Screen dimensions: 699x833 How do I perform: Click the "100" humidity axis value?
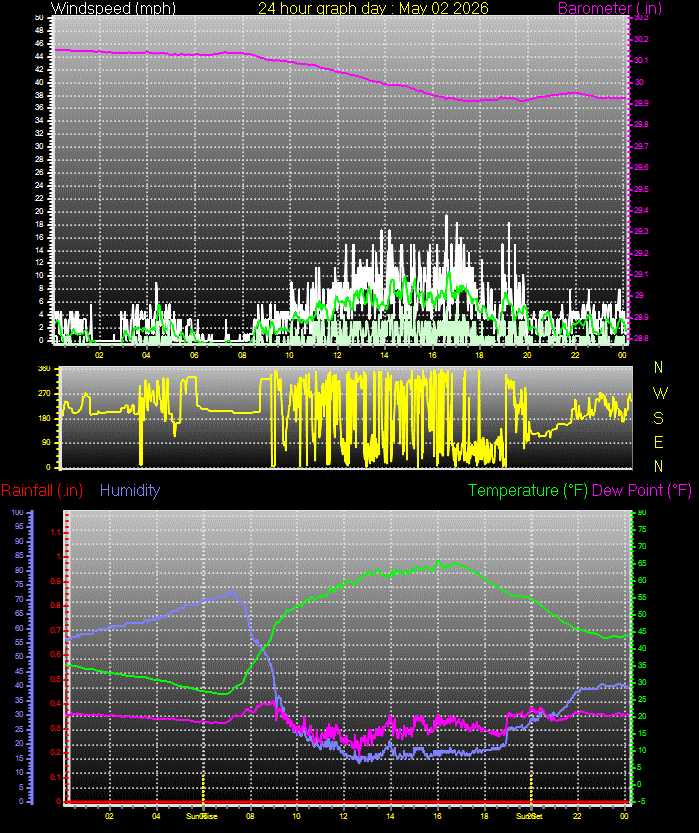pos(18,513)
